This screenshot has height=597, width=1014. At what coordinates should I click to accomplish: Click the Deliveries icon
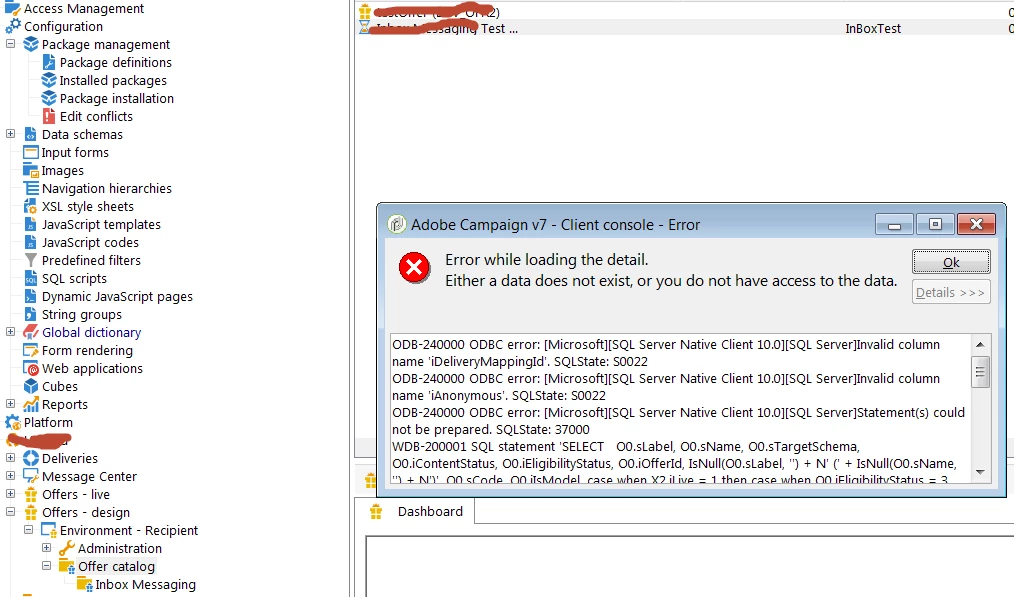(30, 459)
